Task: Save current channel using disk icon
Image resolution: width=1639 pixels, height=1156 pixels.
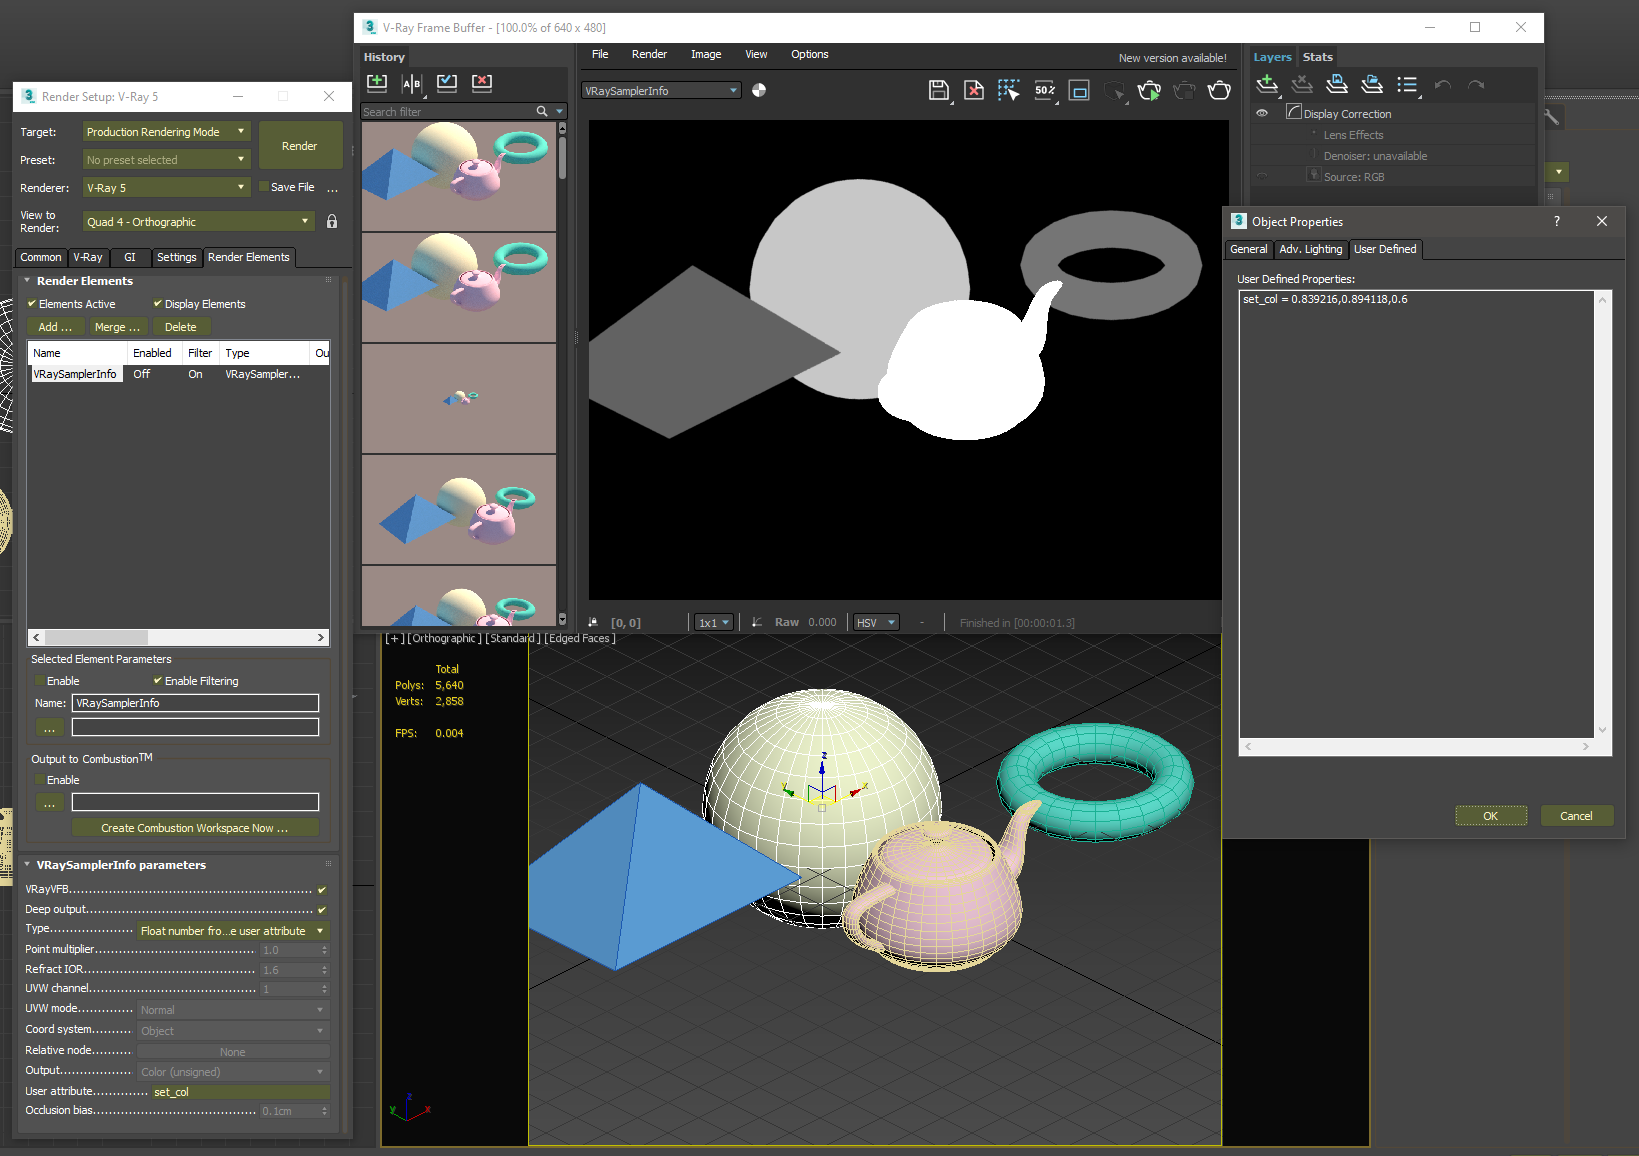Action: pyautogui.click(x=939, y=91)
